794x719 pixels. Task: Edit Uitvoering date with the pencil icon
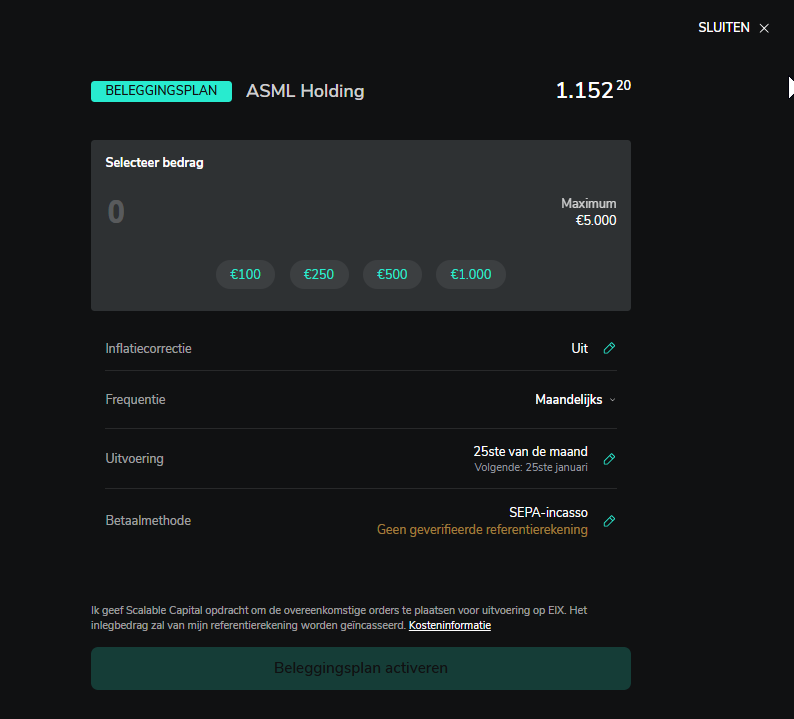point(609,459)
